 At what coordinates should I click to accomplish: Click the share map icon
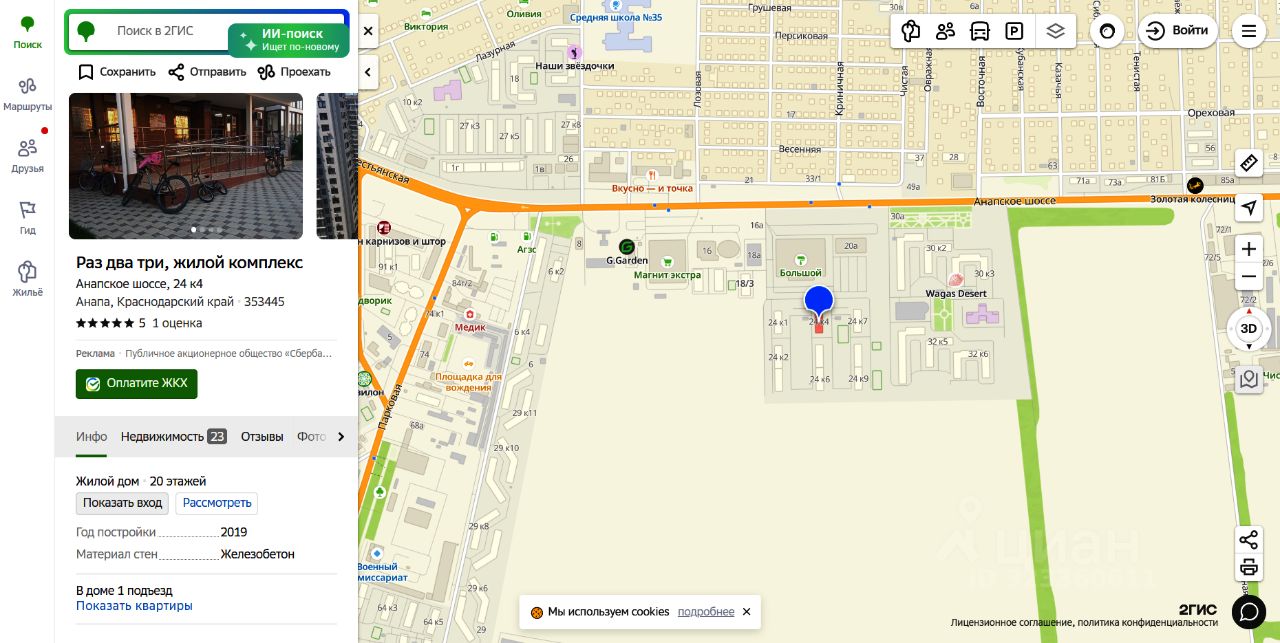click(1248, 540)
